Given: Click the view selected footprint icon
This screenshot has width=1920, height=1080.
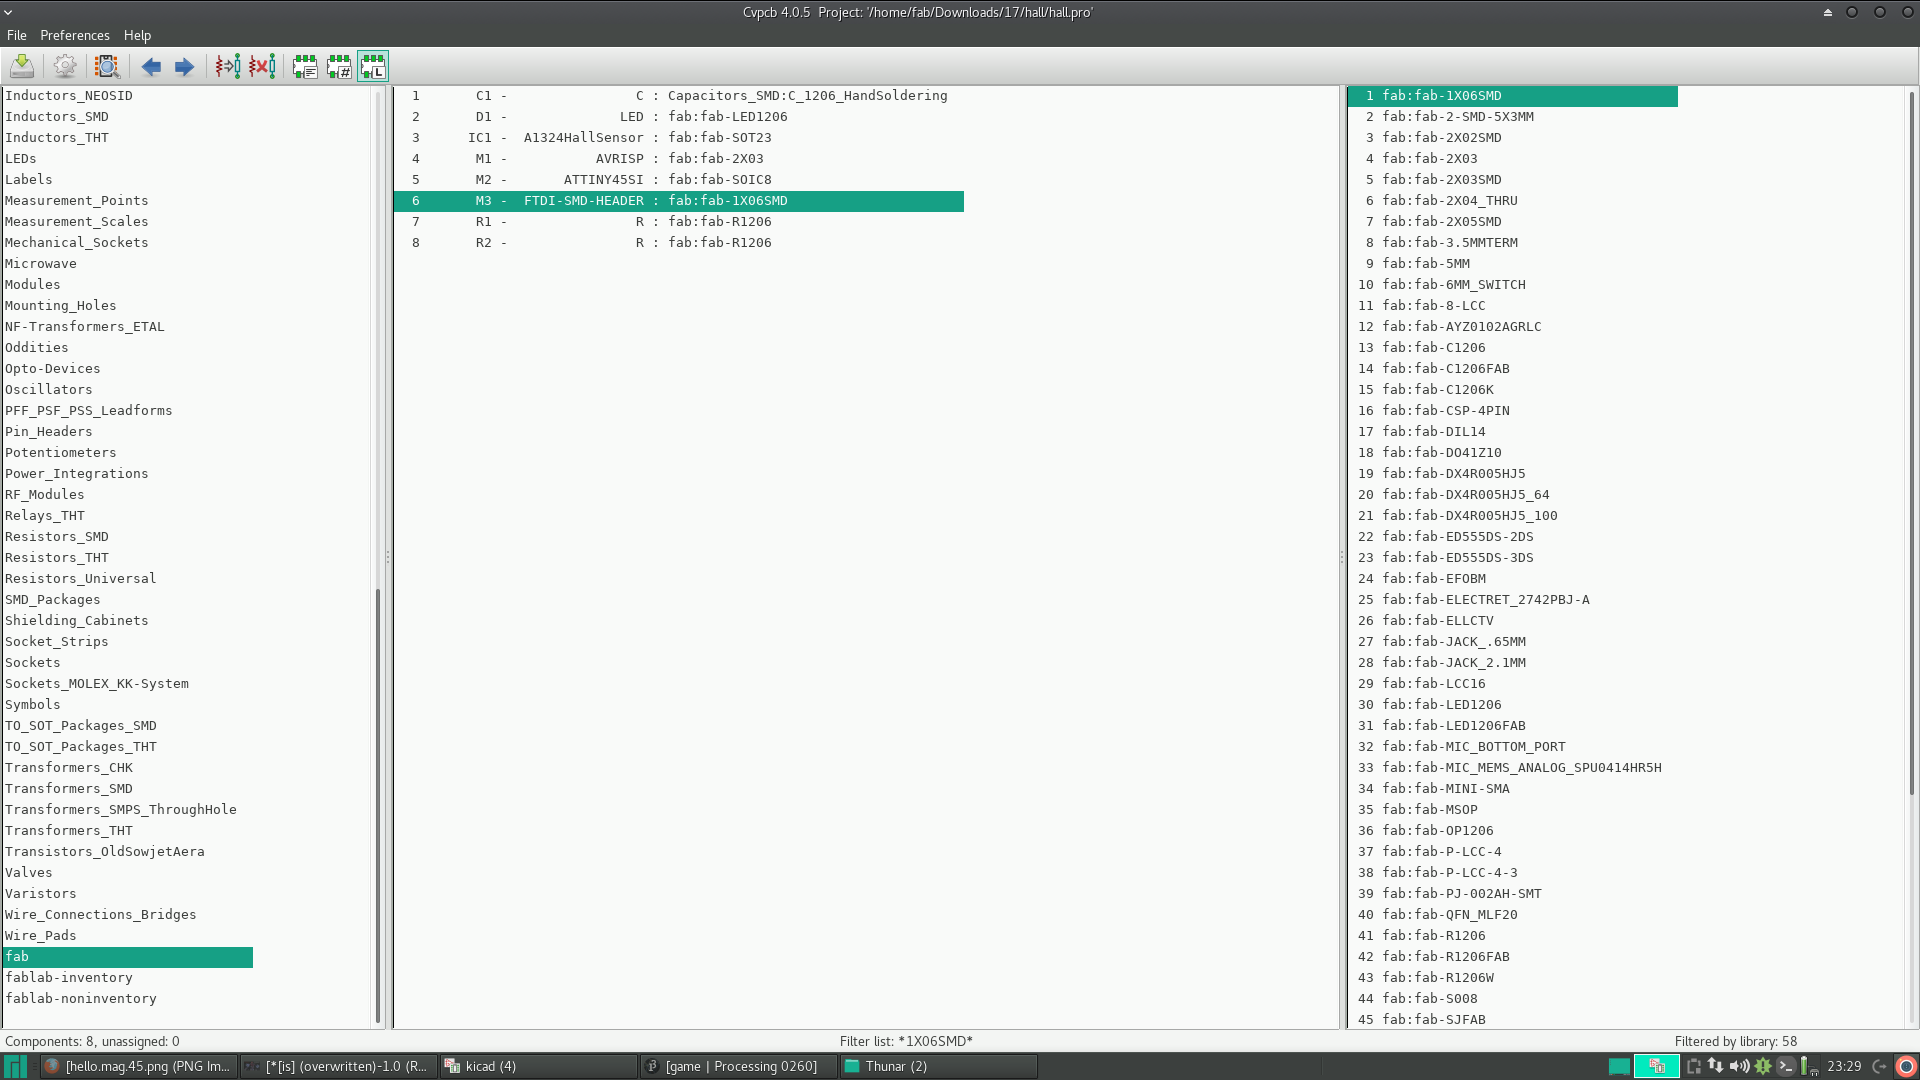Looking at the screenshot, I should point(107,67).
